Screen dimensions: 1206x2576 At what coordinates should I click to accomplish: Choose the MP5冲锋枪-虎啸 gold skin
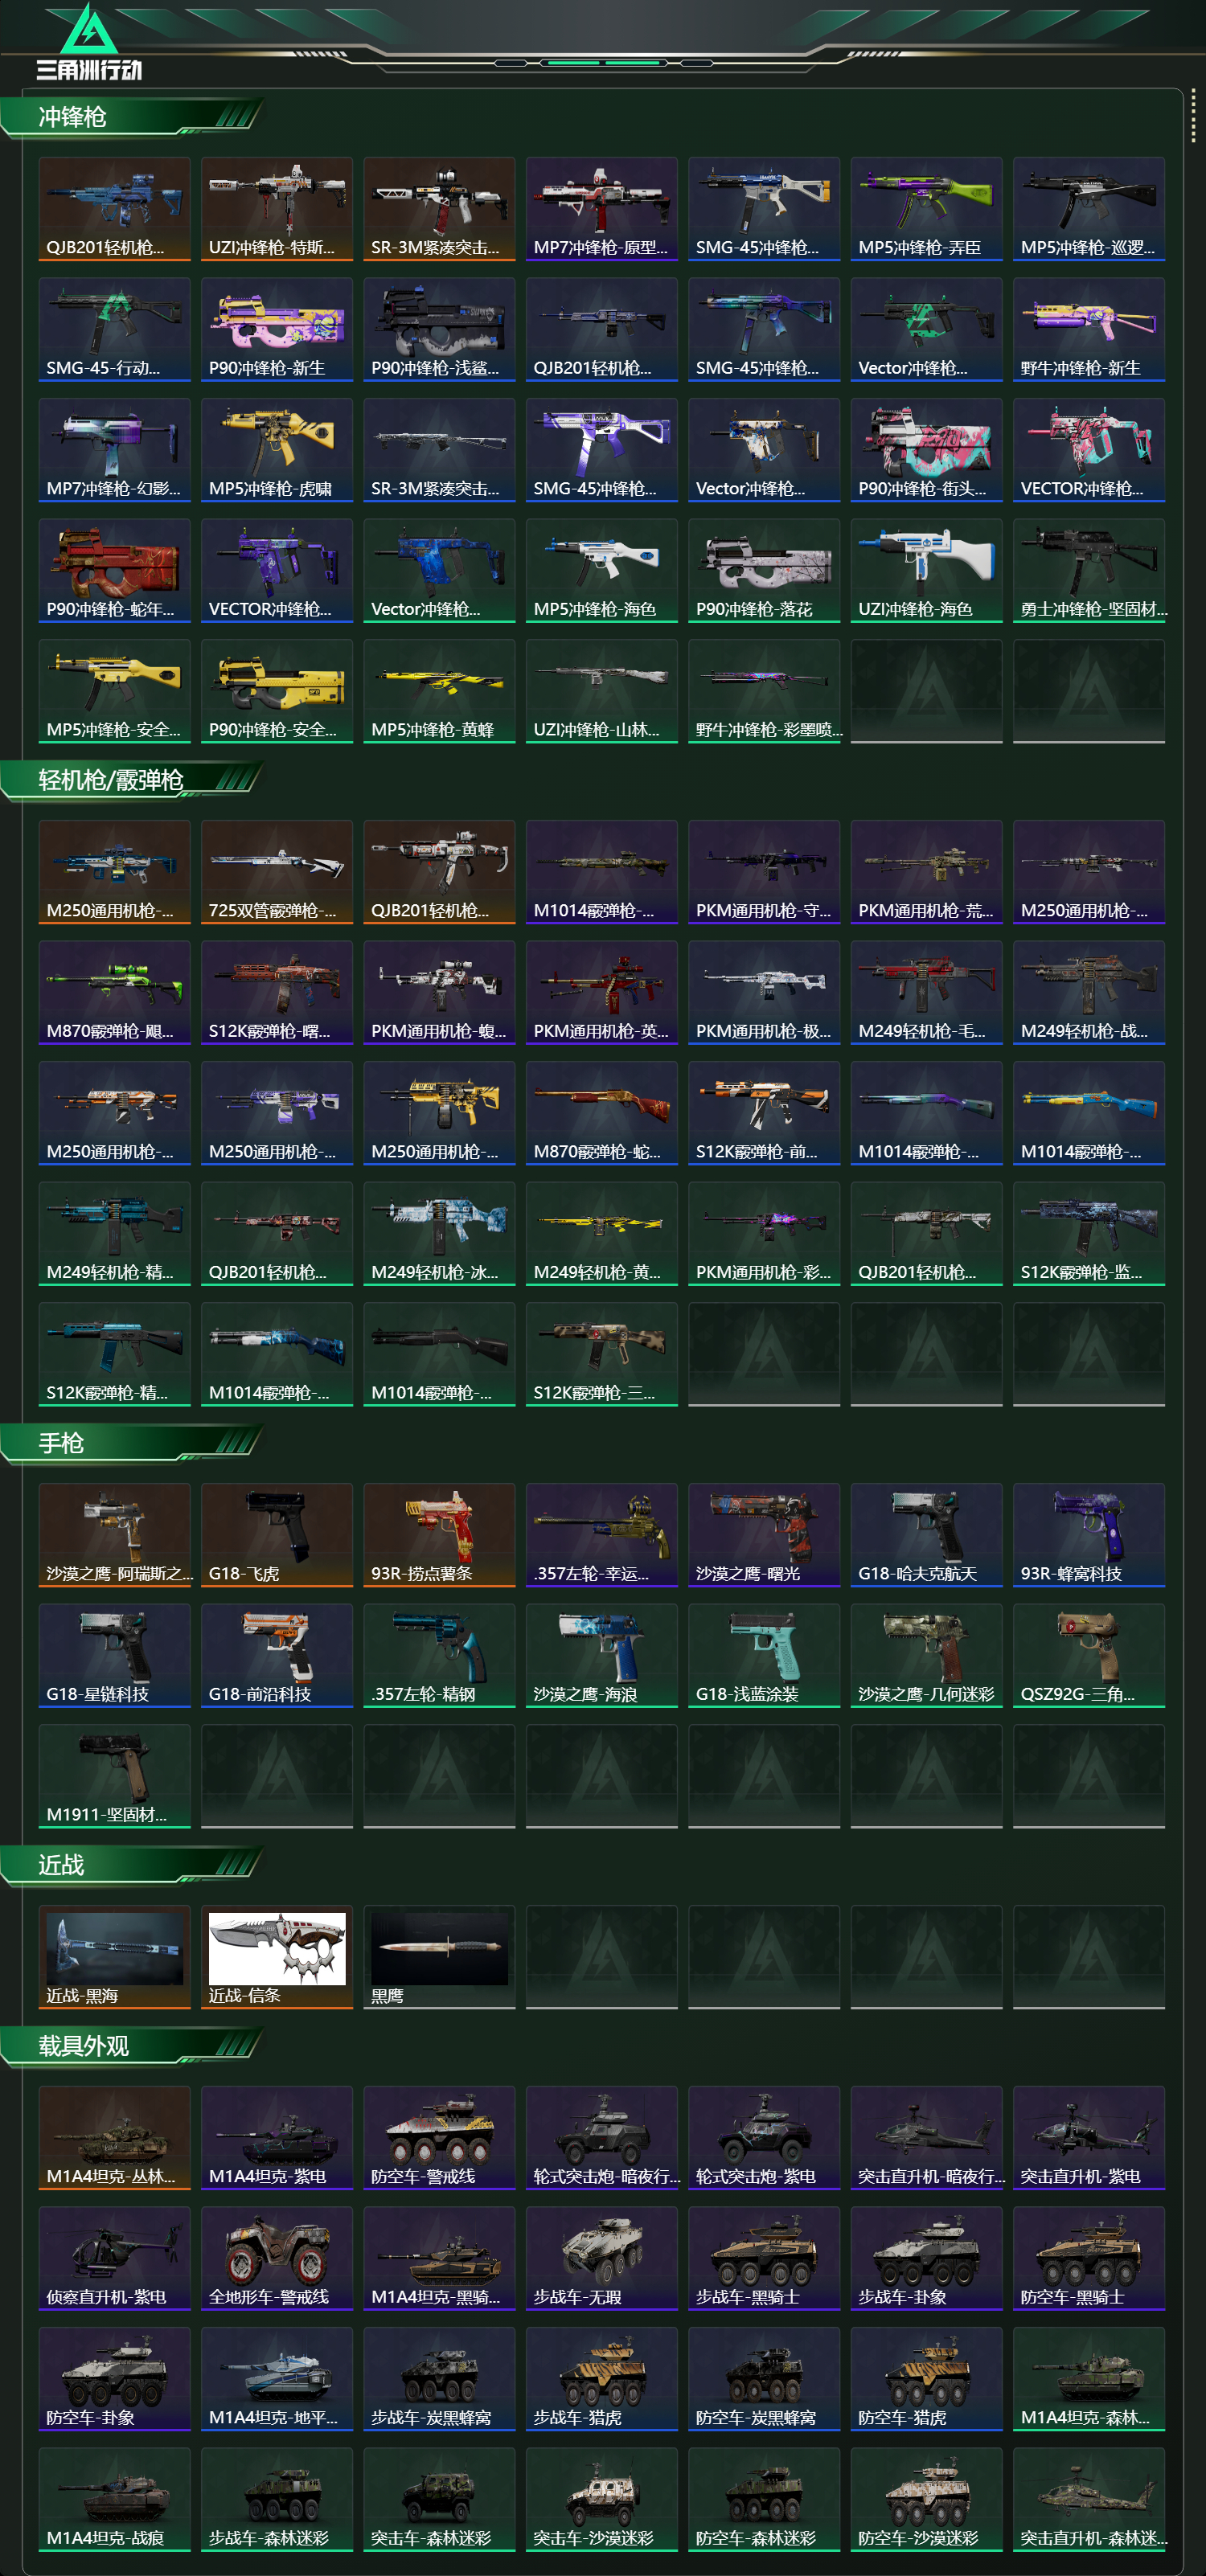pos(277,450)
